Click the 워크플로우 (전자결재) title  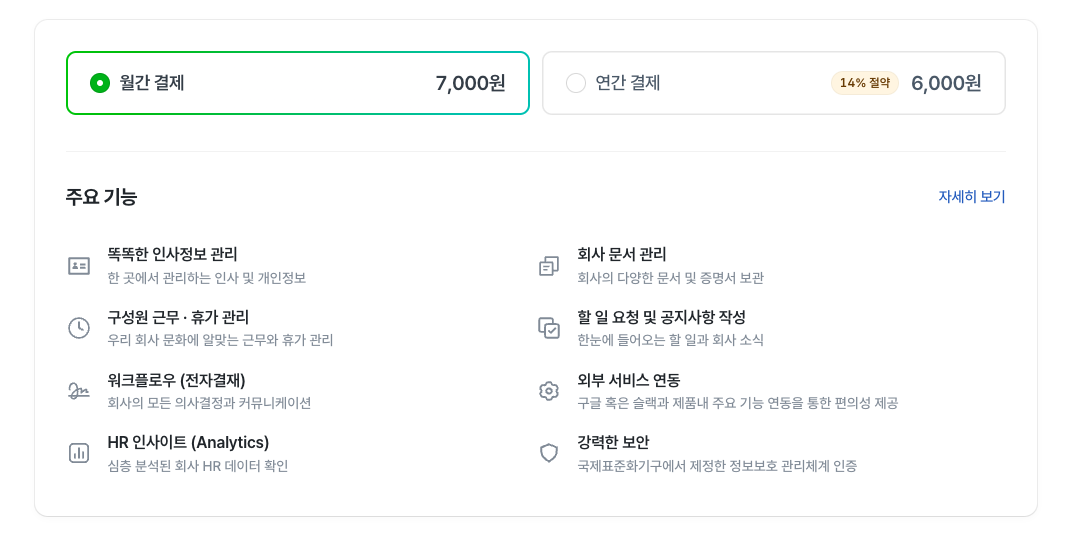pyautogui.click(x=176, y=381)
